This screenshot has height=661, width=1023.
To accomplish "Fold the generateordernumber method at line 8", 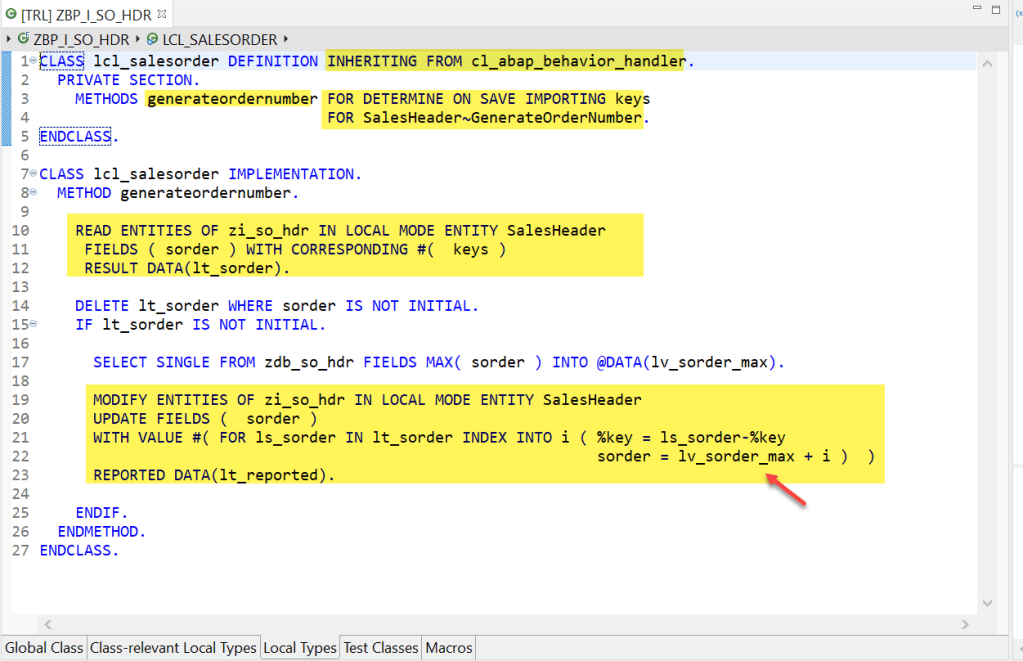I will (34, 193).
